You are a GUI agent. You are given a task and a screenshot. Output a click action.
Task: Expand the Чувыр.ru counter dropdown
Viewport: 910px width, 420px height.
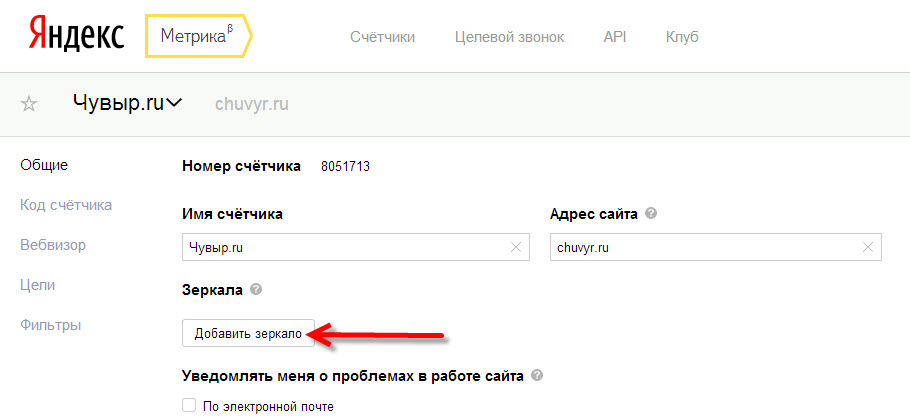(x=174, y=104)
